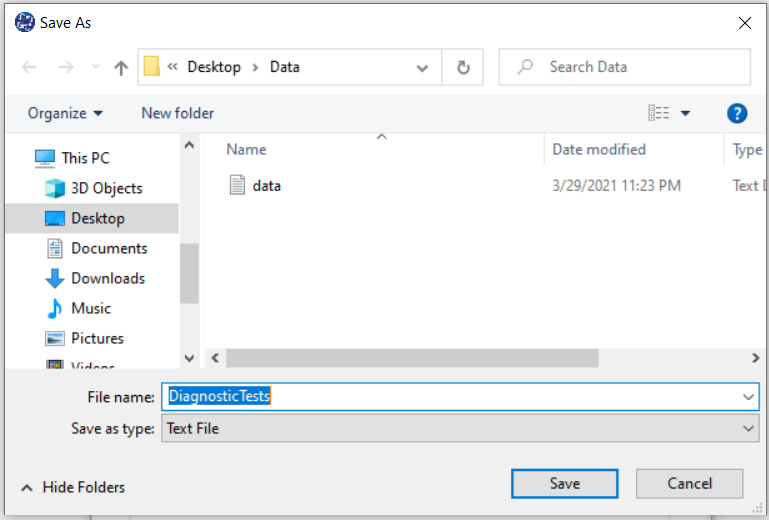This screenshot has height=520, width=769.
Task: Open the Organize menu
Action: (x=65, y=113)
